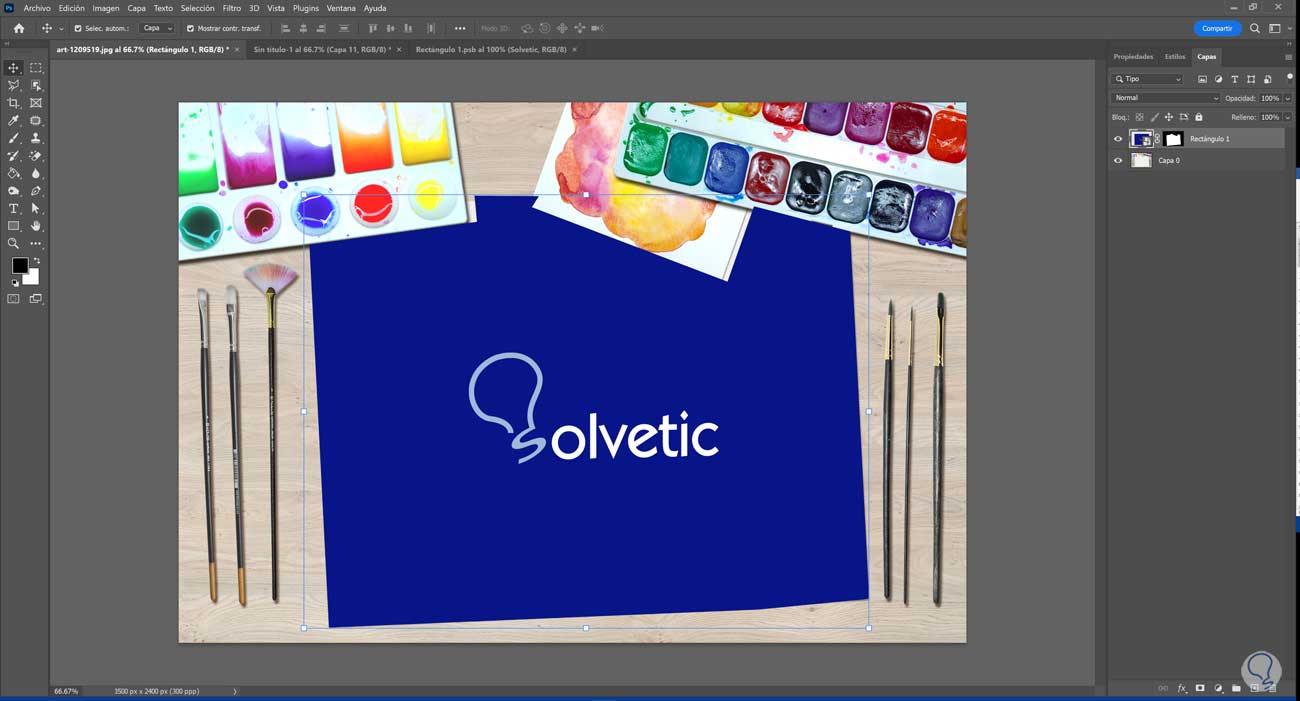The image size is (1300, 701).
Task: Select the Crop tool
Action: tap(13, 103)
